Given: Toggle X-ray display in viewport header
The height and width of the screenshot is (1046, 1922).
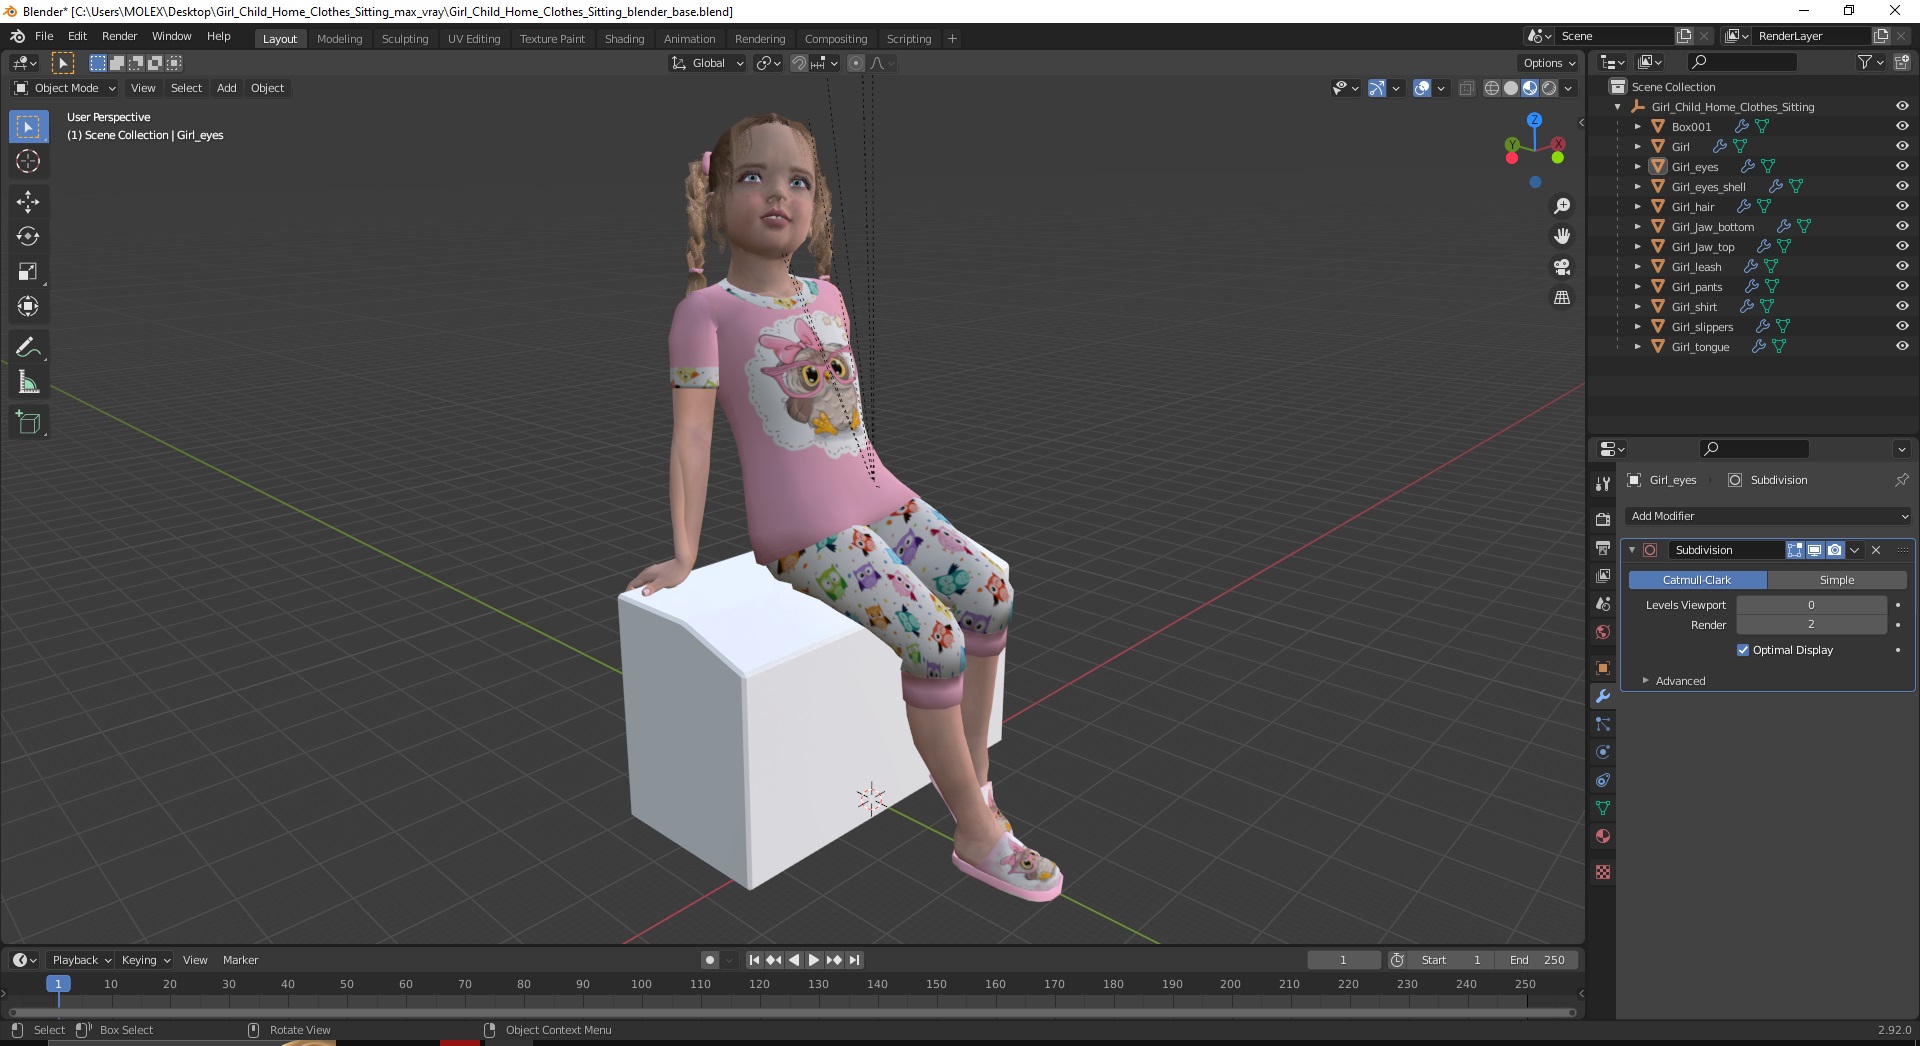Looking at the screenshot, I should (x=1466, y=88).
